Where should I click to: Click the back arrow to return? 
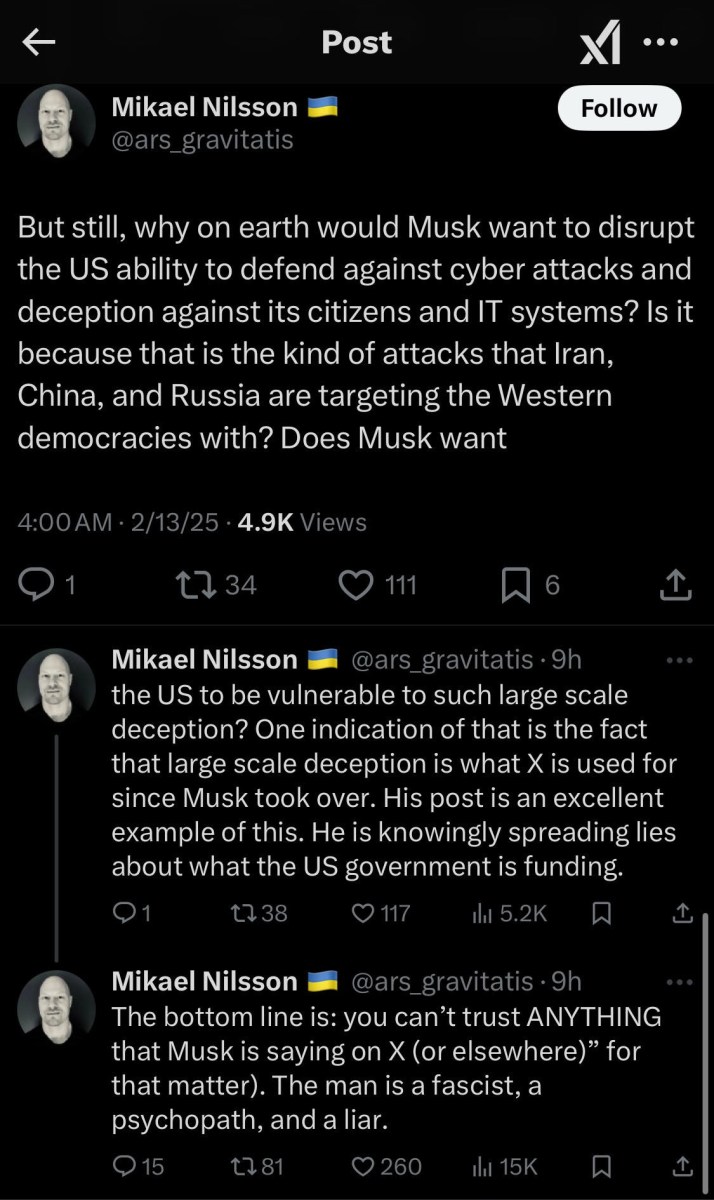38,42
